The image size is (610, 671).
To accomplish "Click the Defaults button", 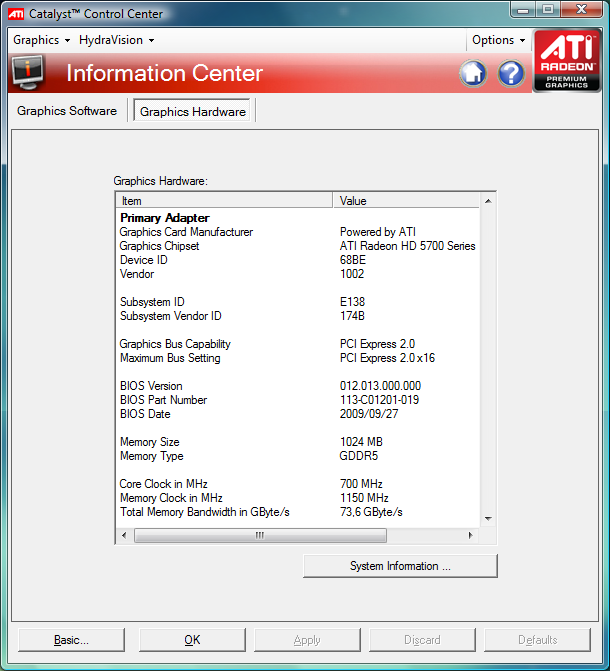I will pos(537,640).
